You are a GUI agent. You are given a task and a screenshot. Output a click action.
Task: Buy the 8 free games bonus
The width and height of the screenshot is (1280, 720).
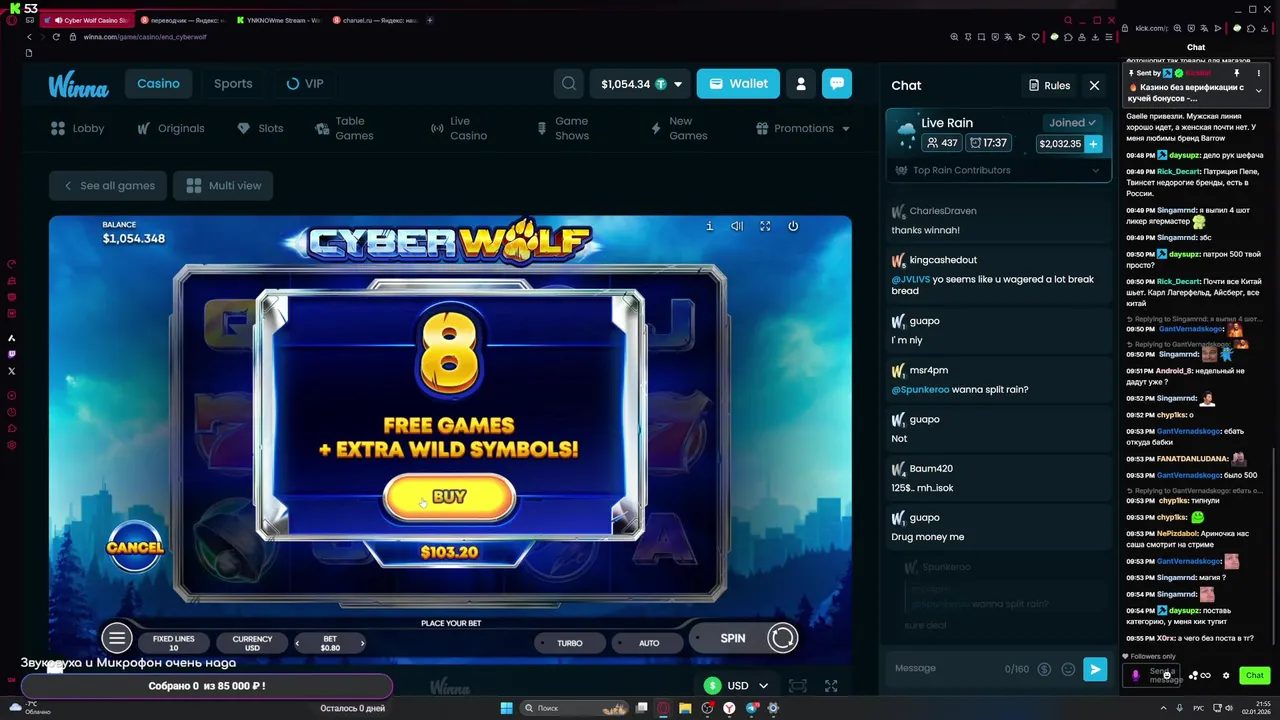pyautogui.click(x=449, y=497)
